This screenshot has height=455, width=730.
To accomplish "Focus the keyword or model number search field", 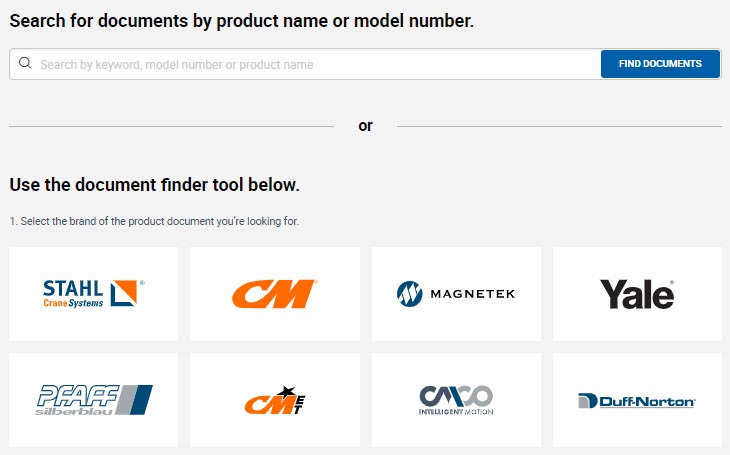I will coord(305,64).
